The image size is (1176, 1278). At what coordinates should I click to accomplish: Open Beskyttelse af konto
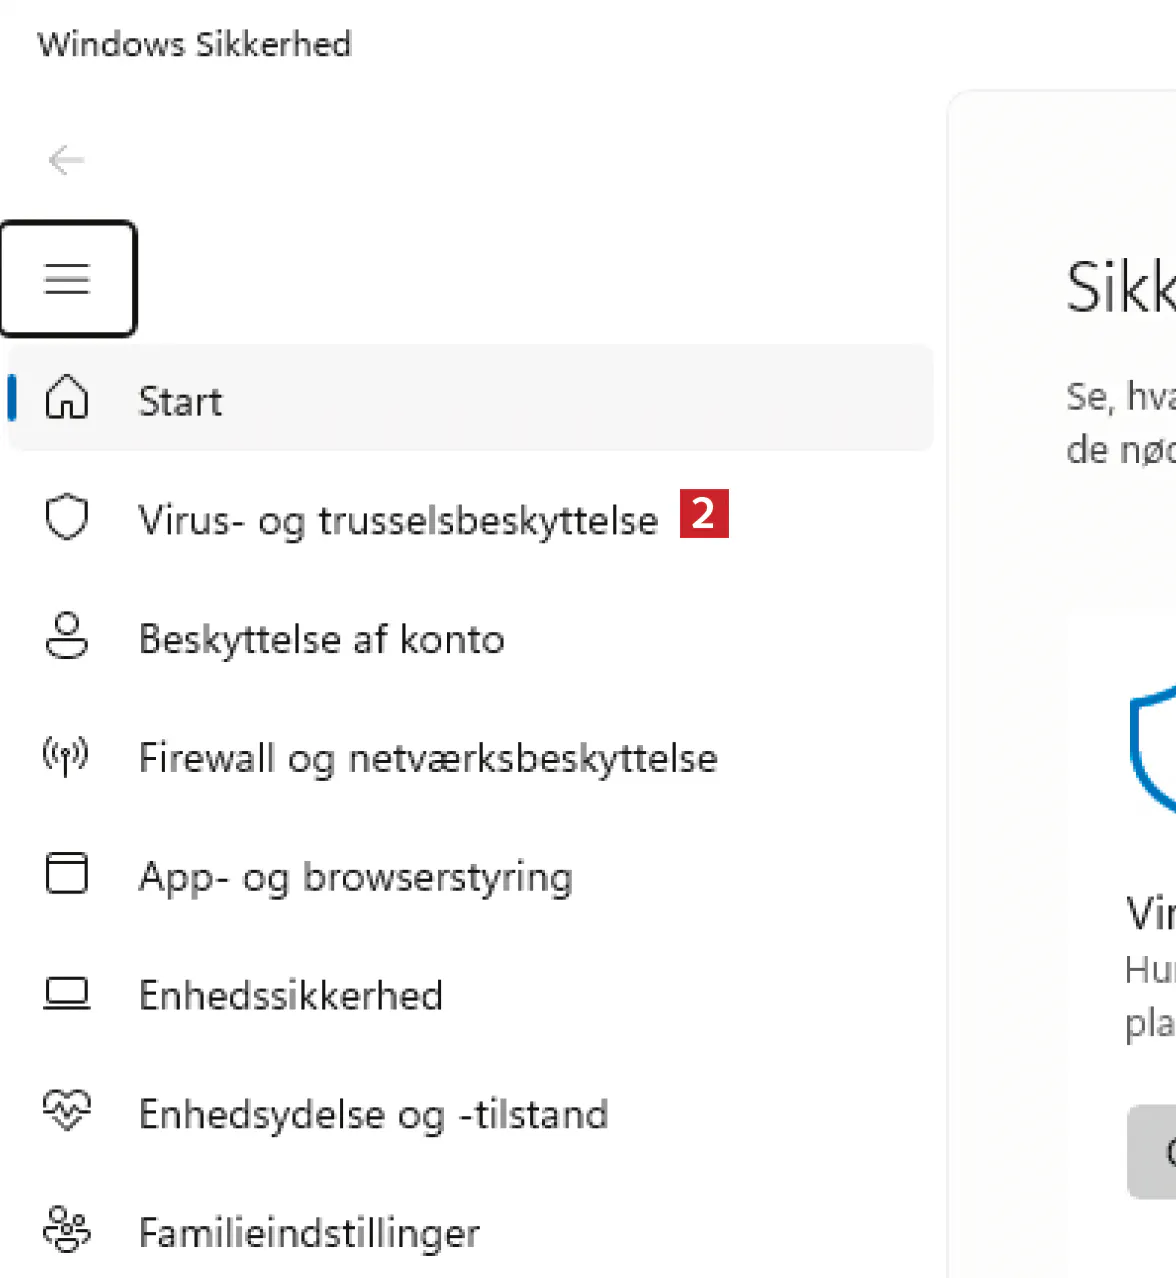click(x=321, y=640)
